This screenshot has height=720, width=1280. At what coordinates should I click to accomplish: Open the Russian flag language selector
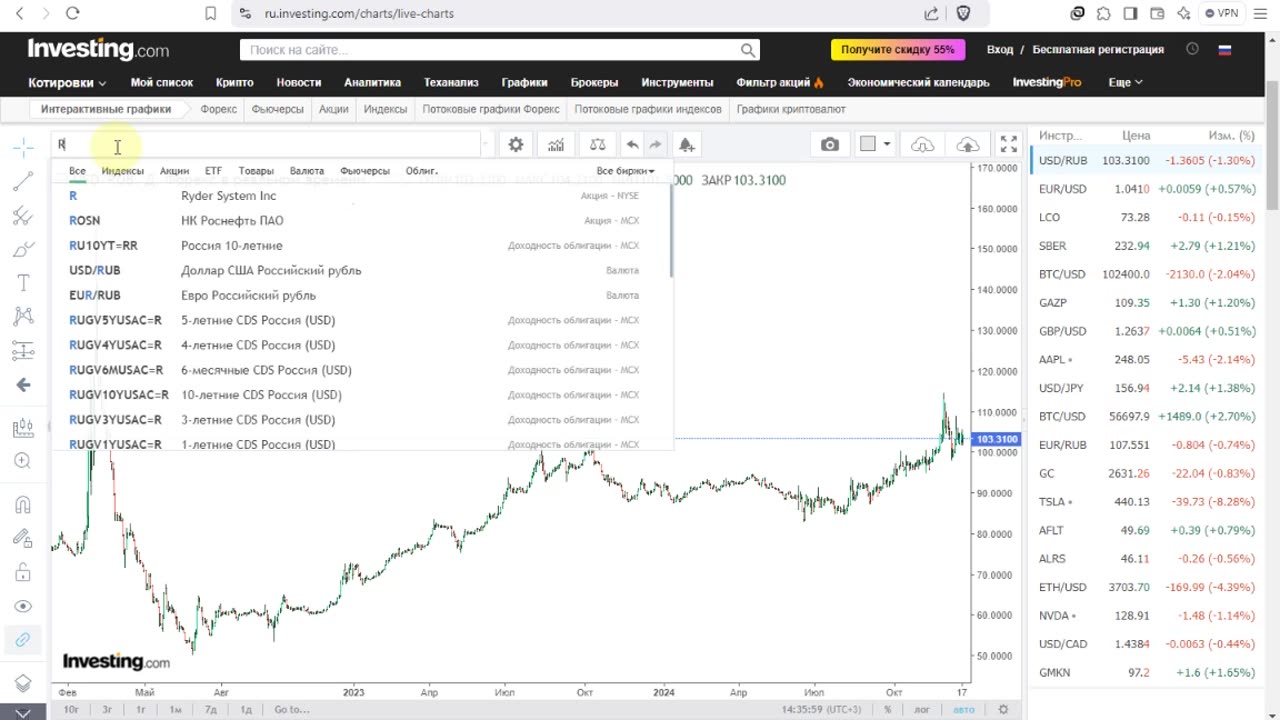pos(1225,49)
